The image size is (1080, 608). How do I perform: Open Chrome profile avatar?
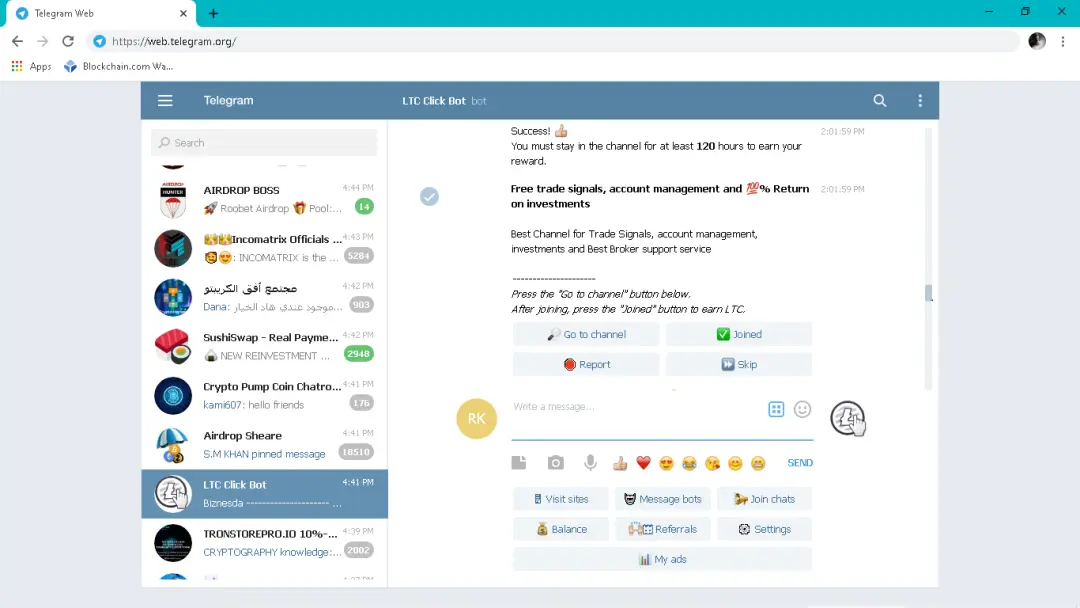(x=1037, y=41)
